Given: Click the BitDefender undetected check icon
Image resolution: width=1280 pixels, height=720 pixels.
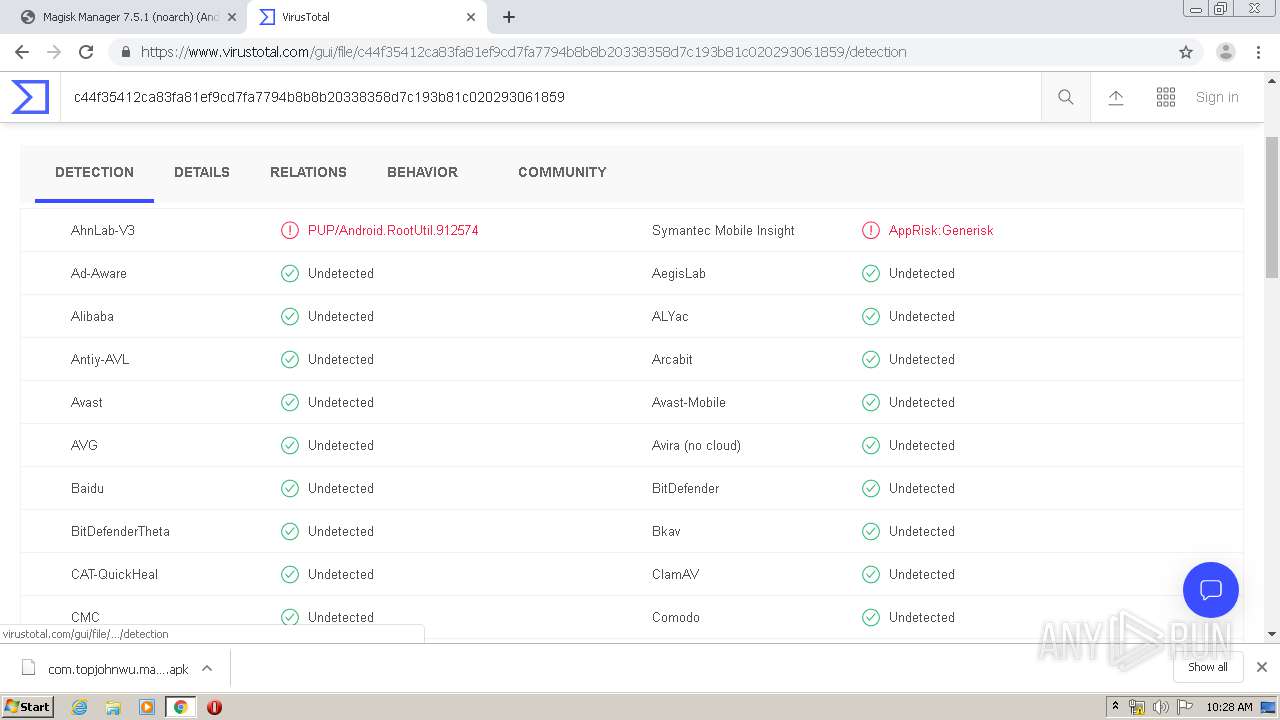Looking at the screenshot, I should 871,488.
